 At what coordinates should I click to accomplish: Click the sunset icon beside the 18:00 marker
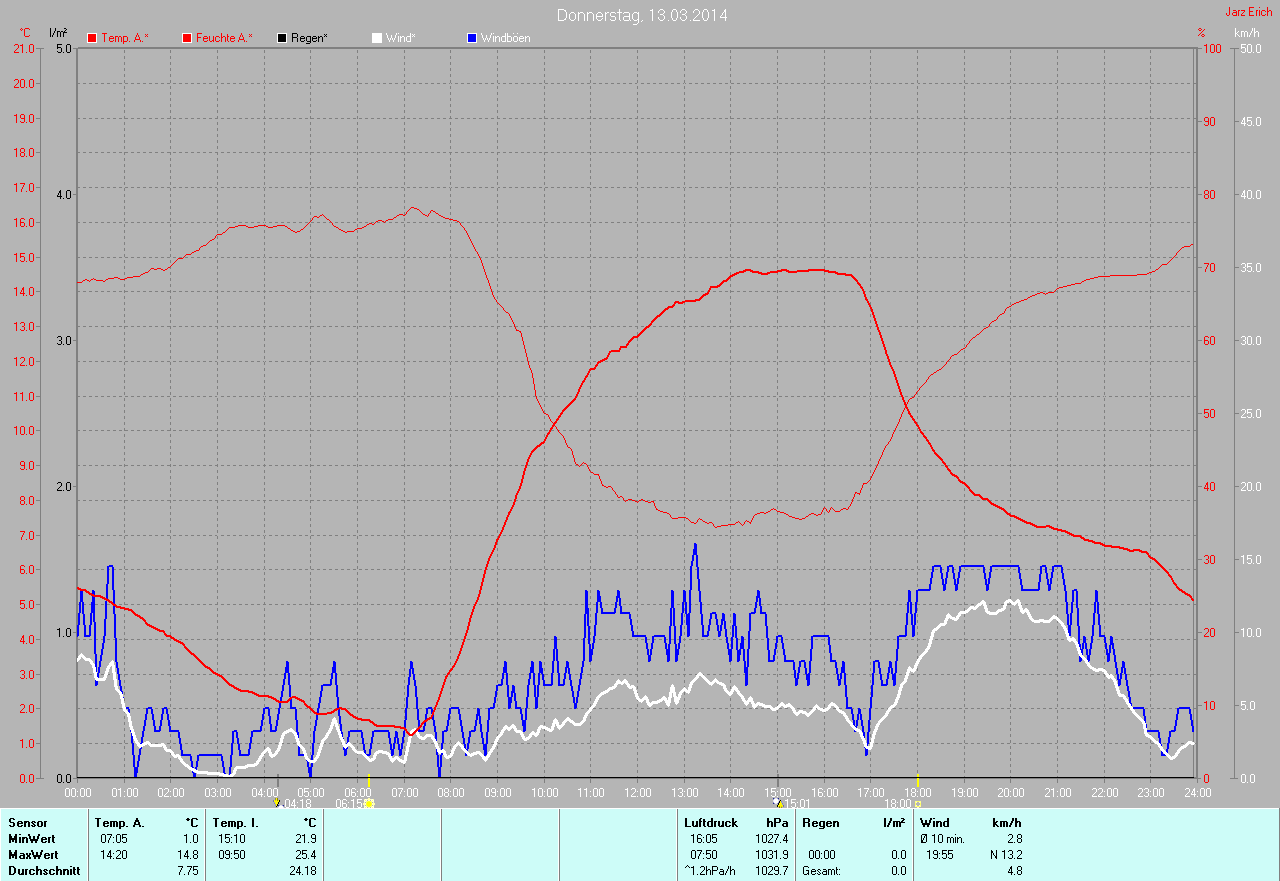(x=918, y=803)
